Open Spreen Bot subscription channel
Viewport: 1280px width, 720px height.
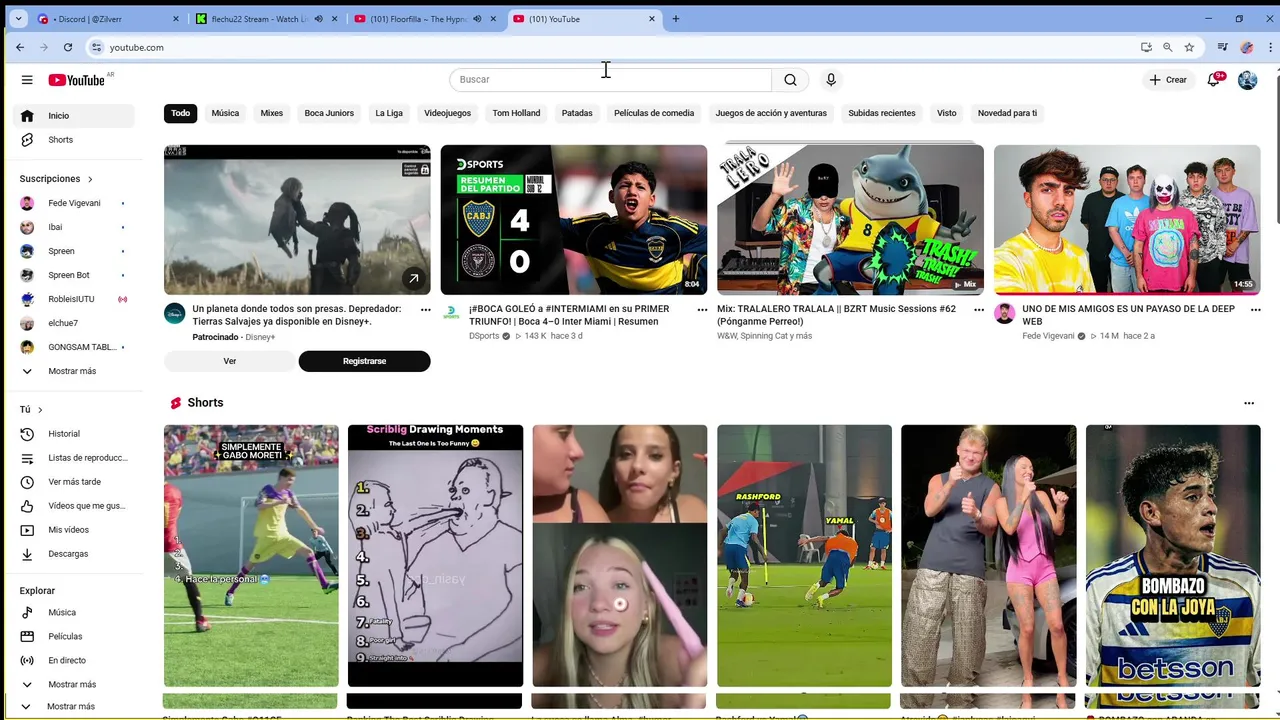[x=74, y=275]
